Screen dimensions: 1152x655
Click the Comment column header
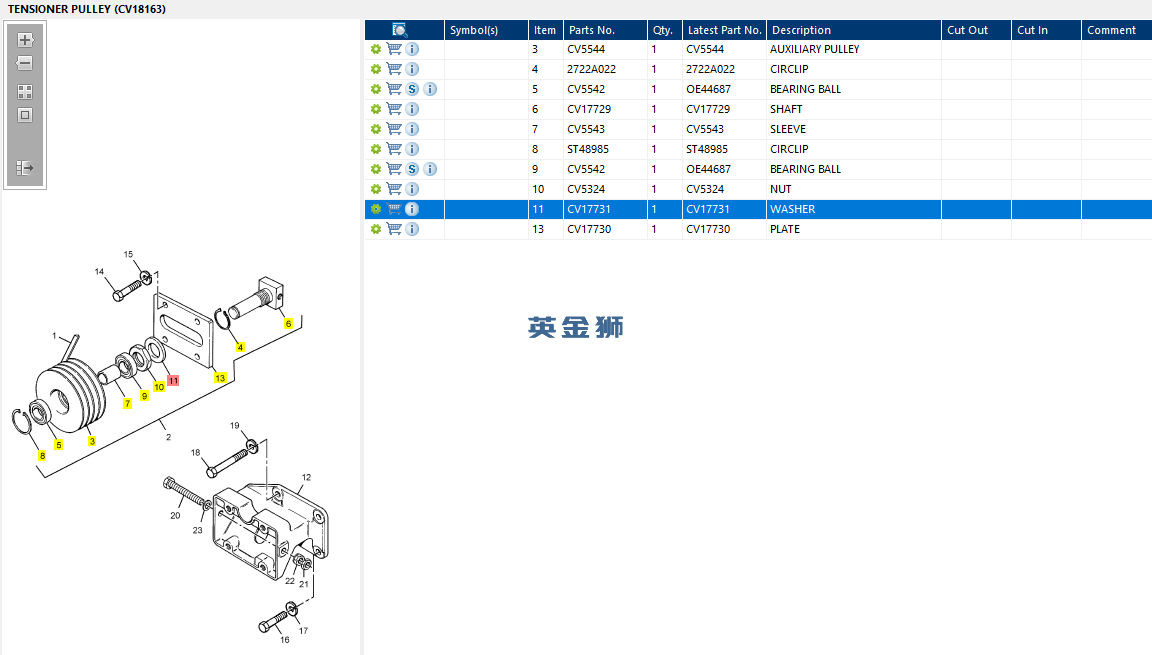coord(1117,30)
